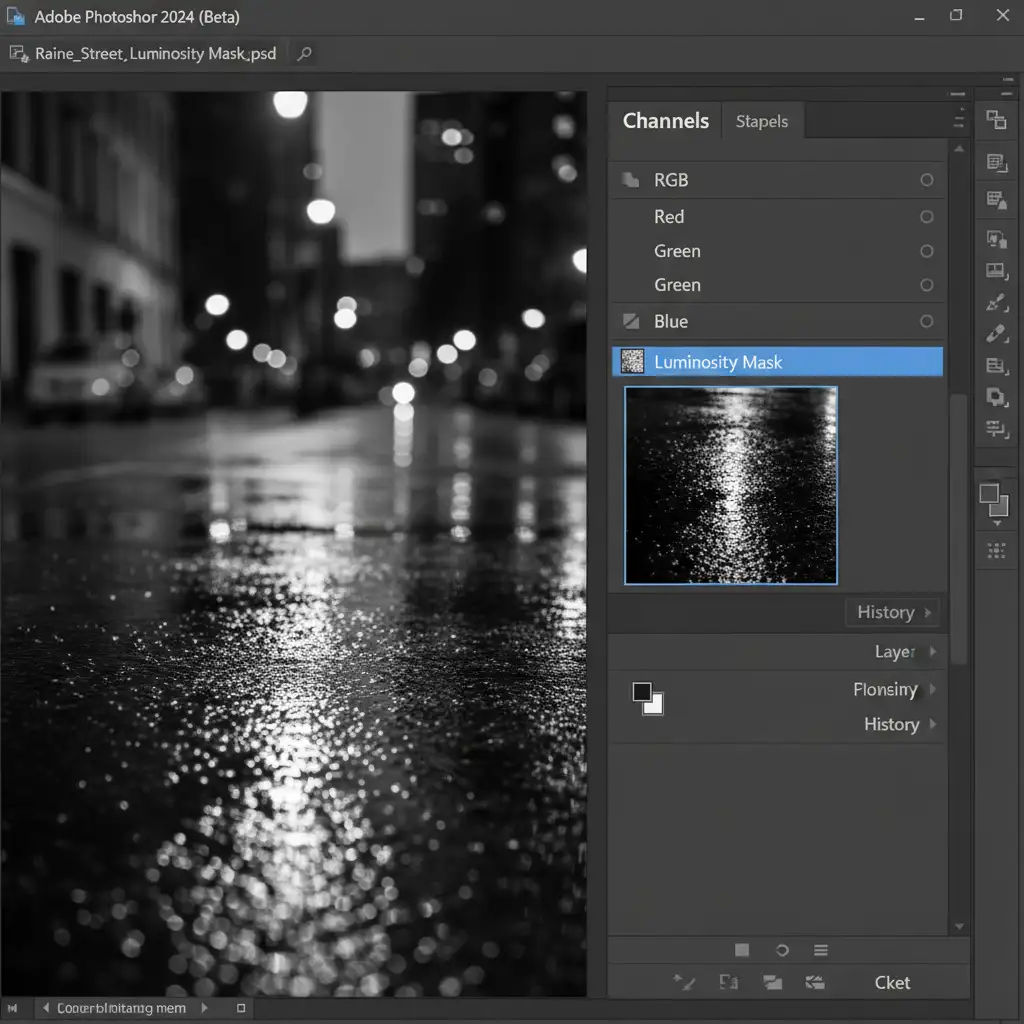Click the Luminosity Mask preview thumbnail
This screenshot has height=1024, width=1024.
(731, 485)
